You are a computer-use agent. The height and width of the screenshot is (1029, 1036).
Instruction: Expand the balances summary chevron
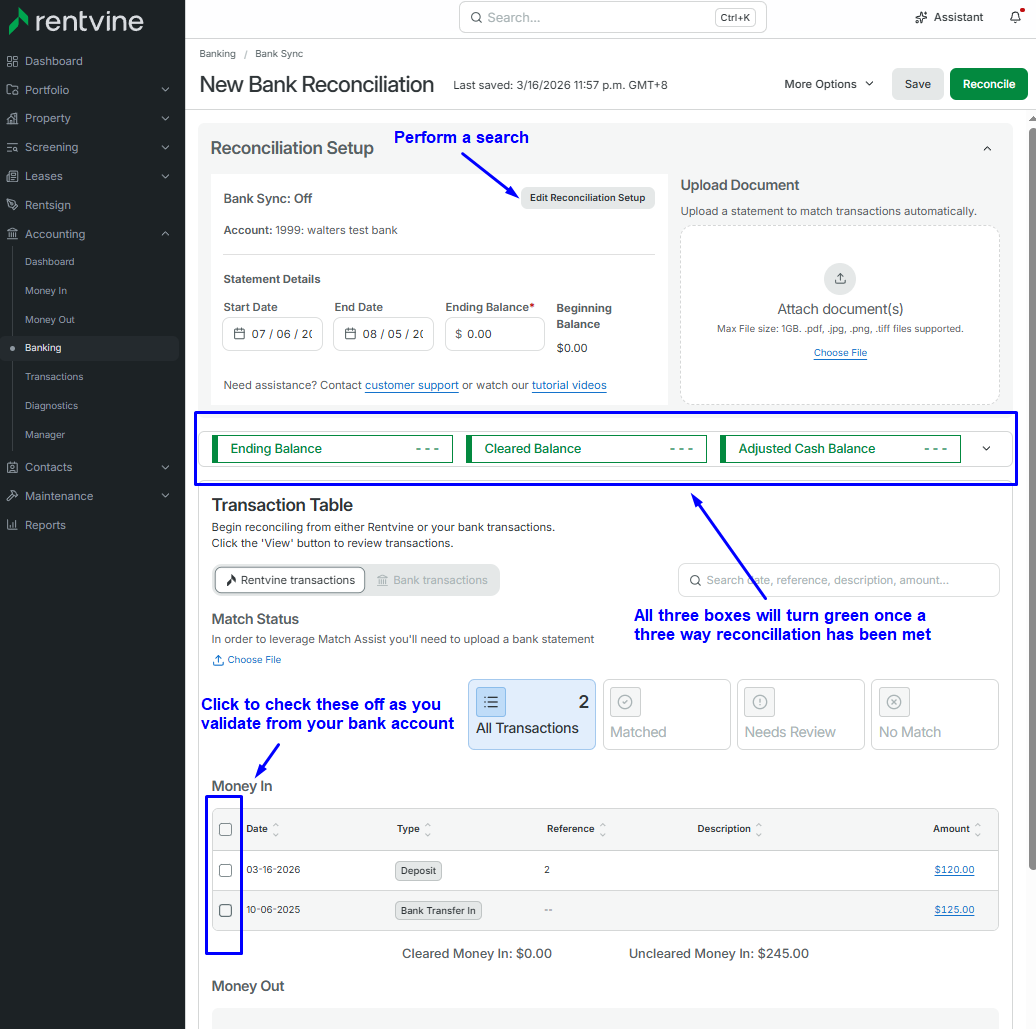click(x=986, y=449)
